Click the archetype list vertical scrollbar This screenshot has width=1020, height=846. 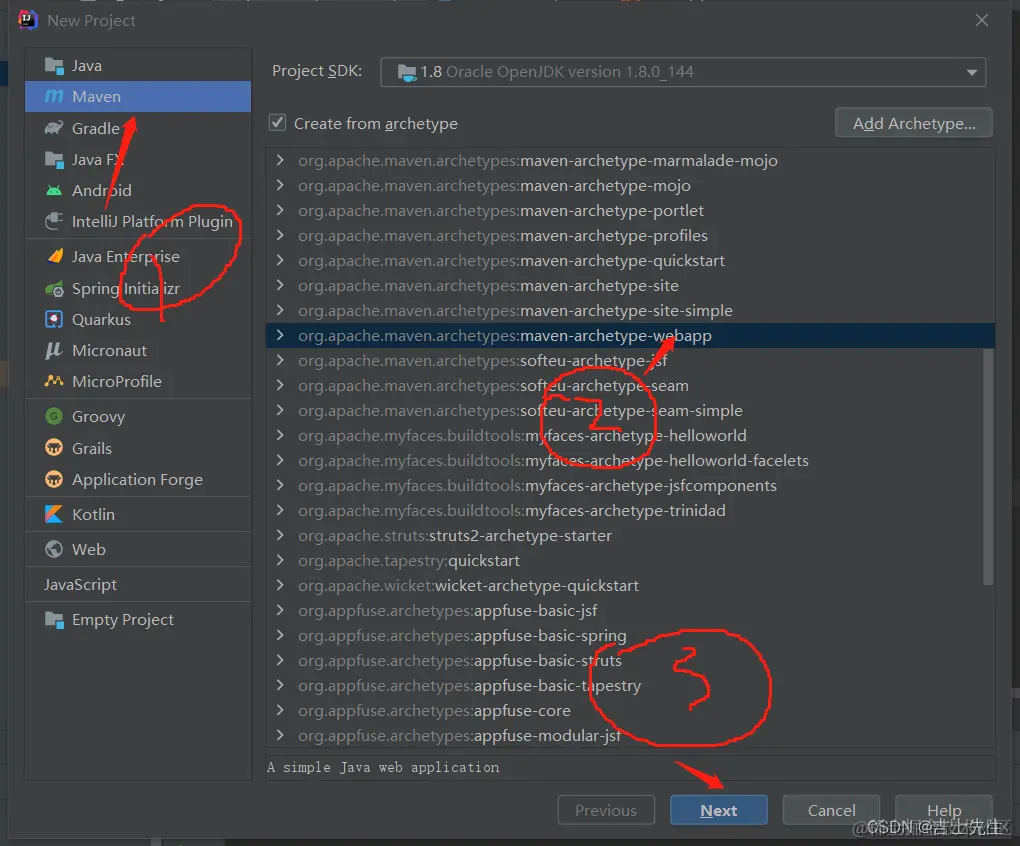(988, 467)
